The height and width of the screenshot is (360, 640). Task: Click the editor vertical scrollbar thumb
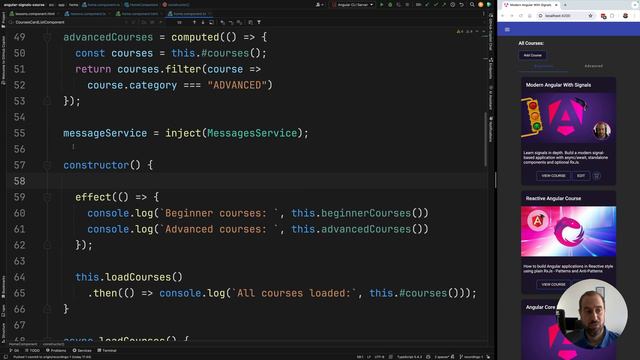coord(485,139)
